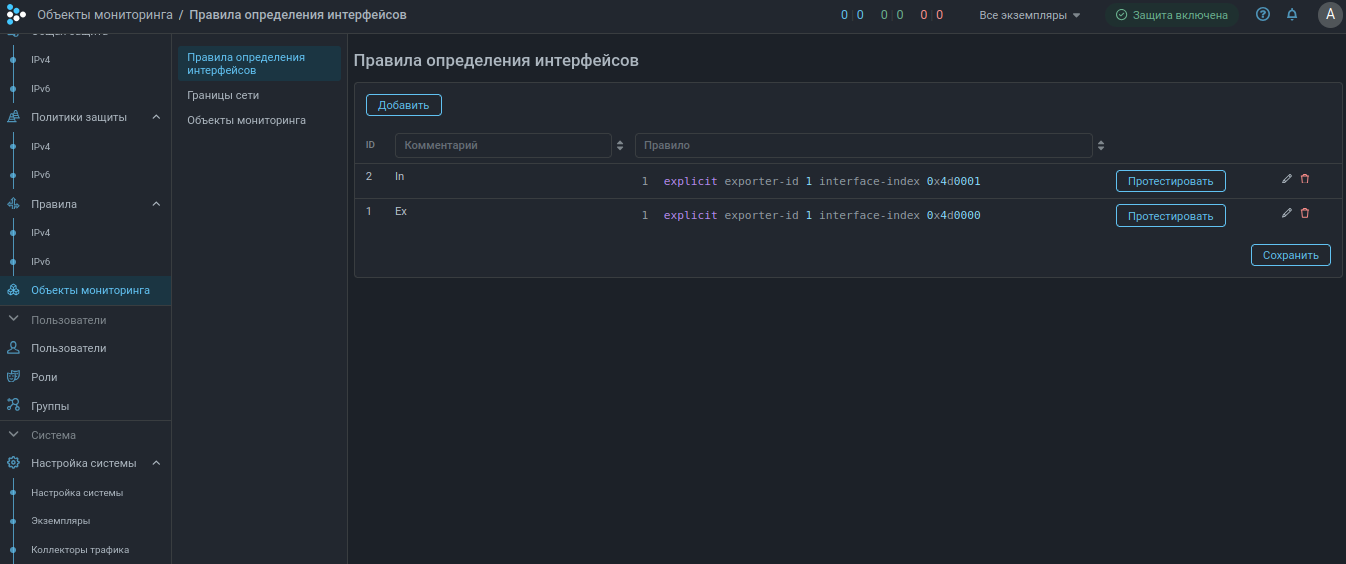Click the edit pencil icon for rule In
This screenshot has width=1346, height=564.
coord(1287,179)
